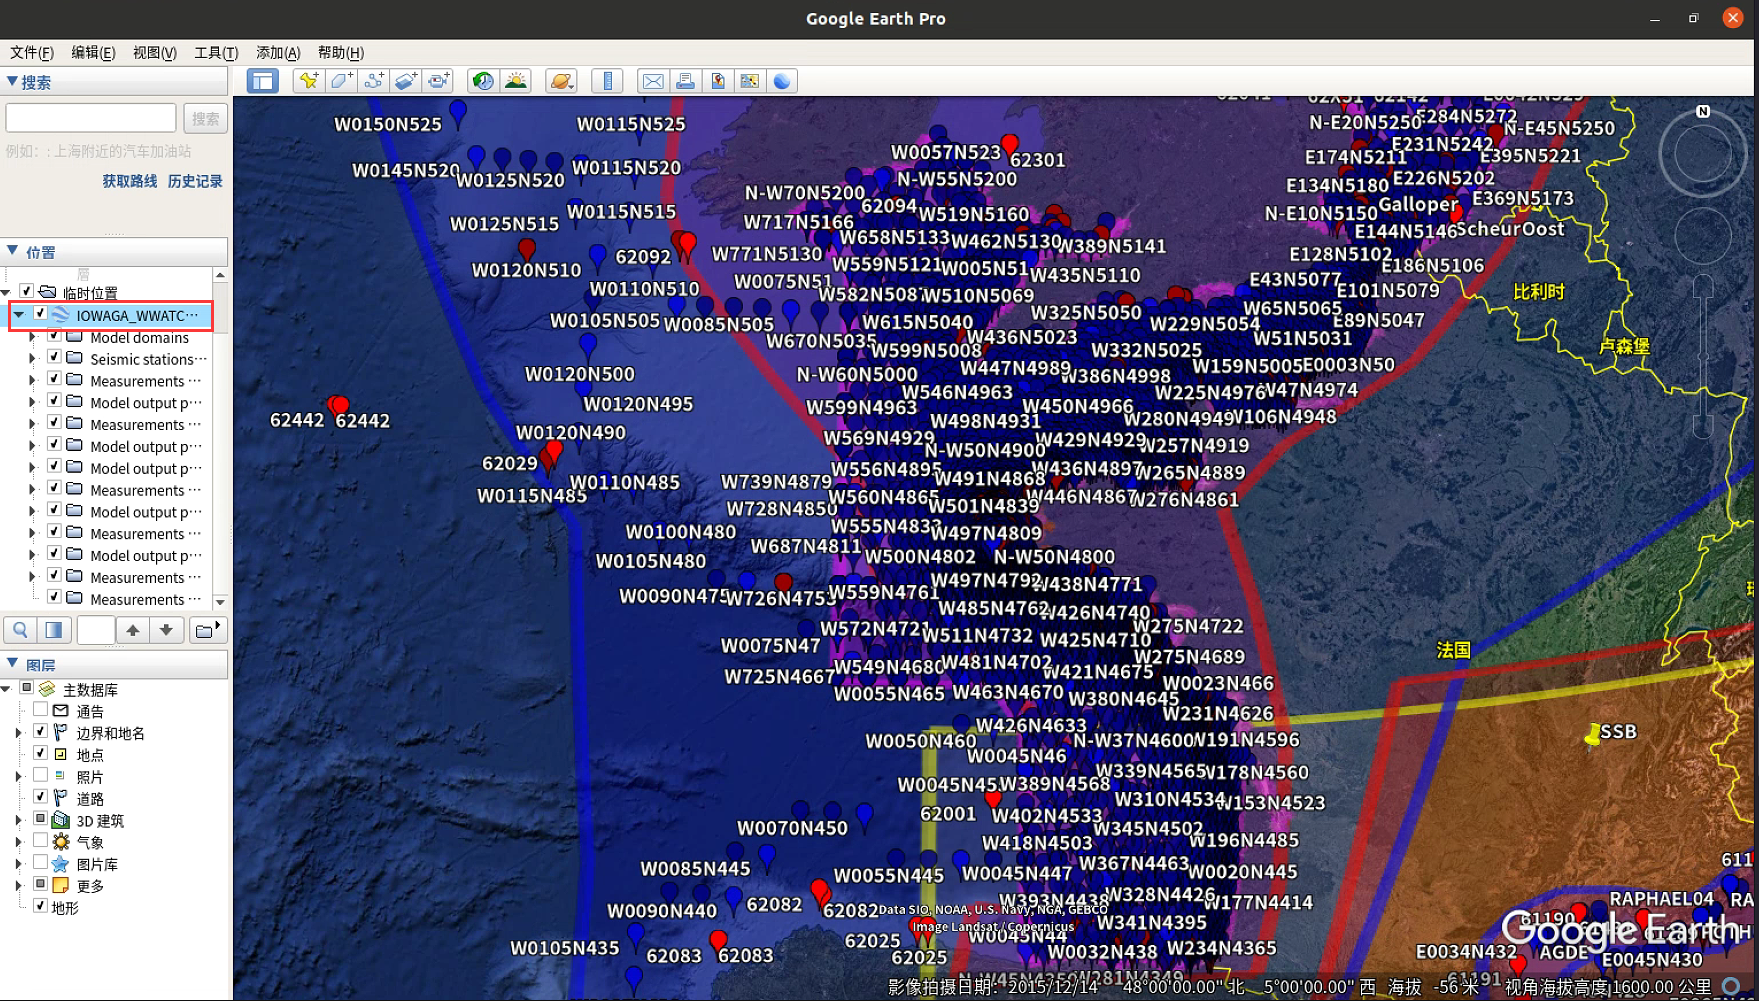This screenshot has height=1001, width=1759.
Task: Click the add folder icon below Places
Action: pyautogui.click(x=207, y=630)
